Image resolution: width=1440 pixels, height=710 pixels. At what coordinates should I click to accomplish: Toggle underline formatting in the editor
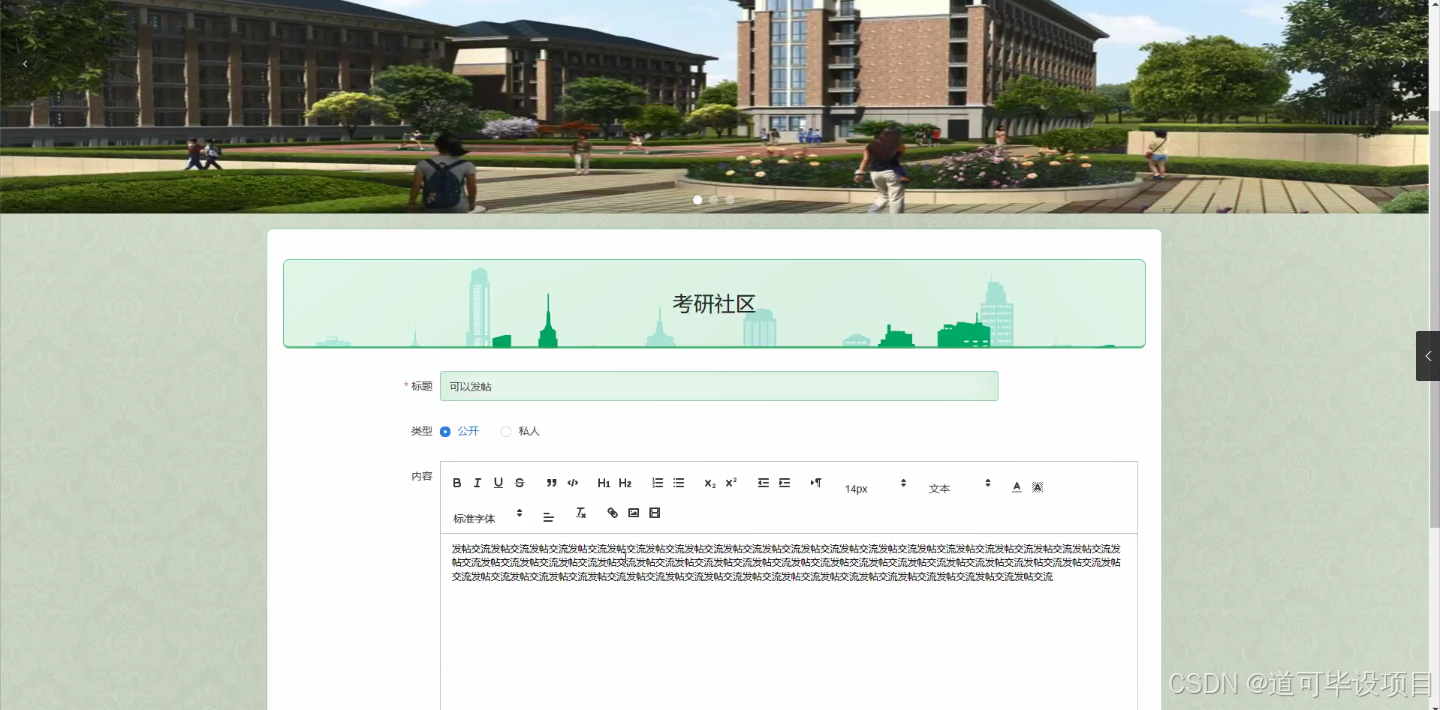[x=498, y=483]
